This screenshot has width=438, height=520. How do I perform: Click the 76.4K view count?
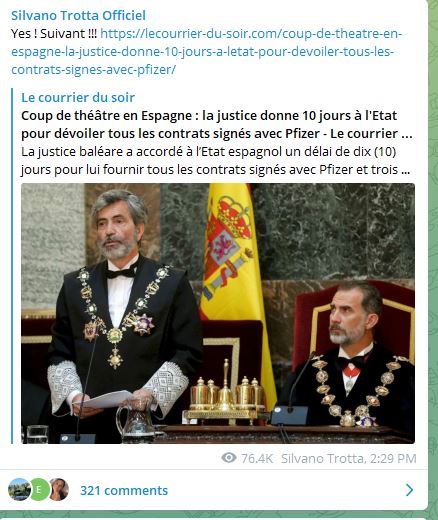[257, 458]
